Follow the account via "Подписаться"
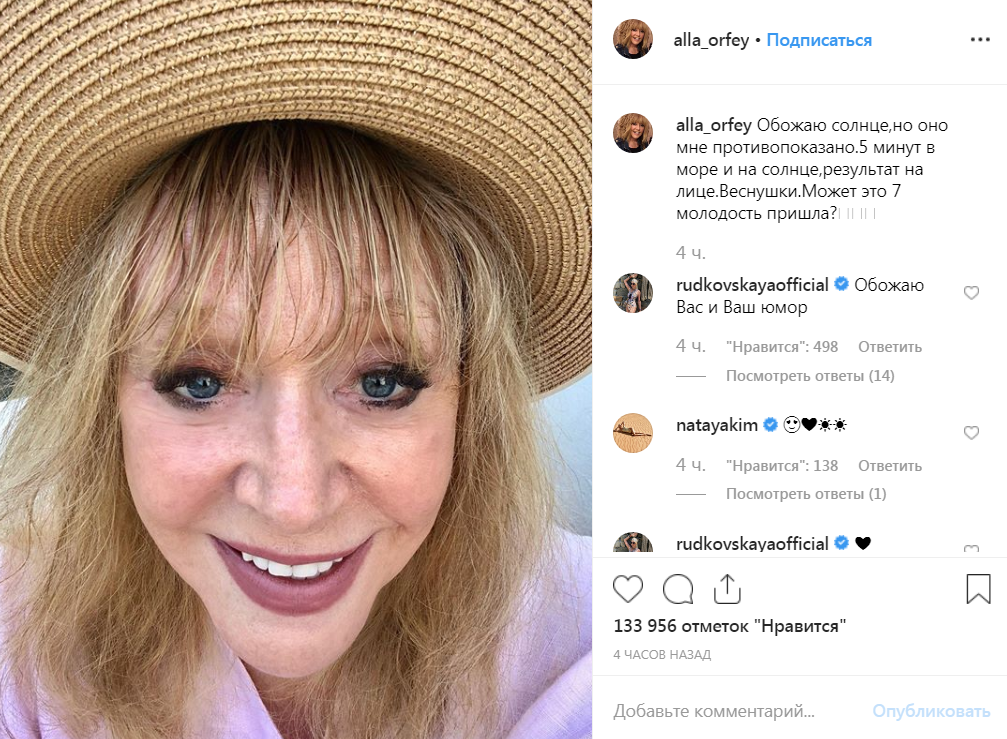Image resolution: width=1007 pixels, height=739 pixels. 819,40
